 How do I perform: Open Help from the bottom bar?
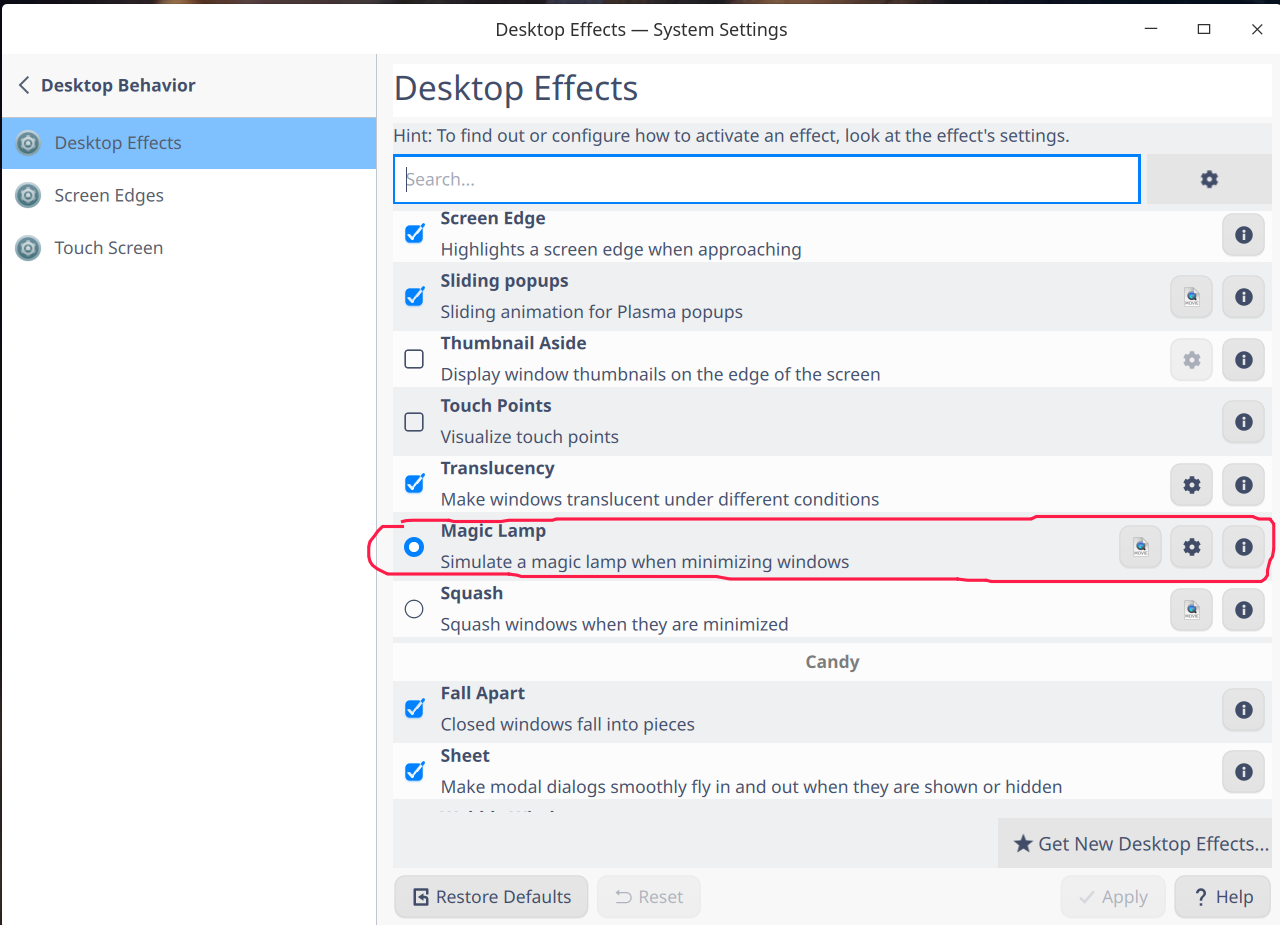point(1222,897)
